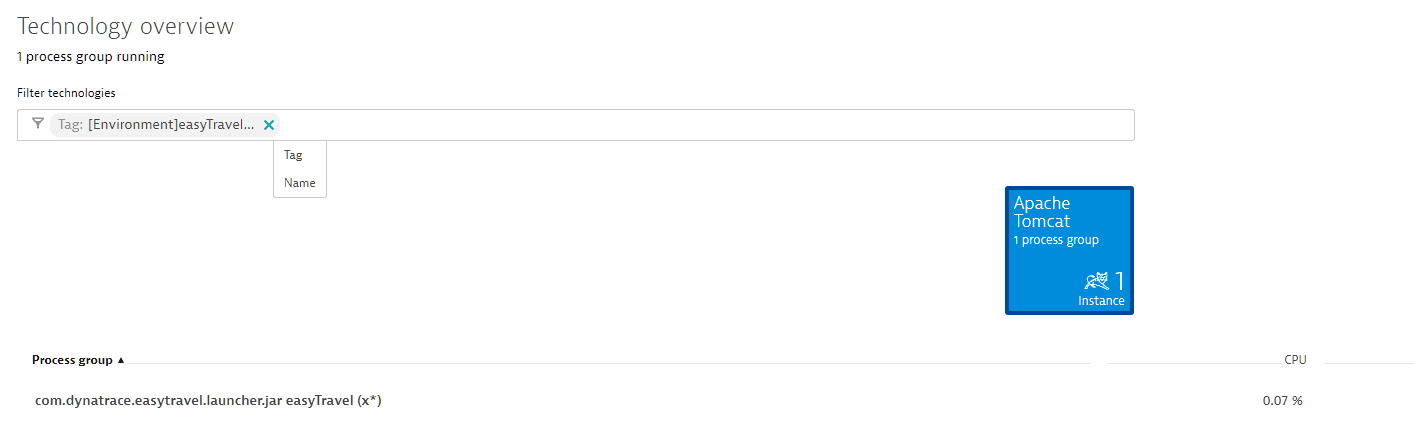1414x441 pixels.
Task: Click the Instance label in the Tomcat tile
Action: [x=1101, y=301]
